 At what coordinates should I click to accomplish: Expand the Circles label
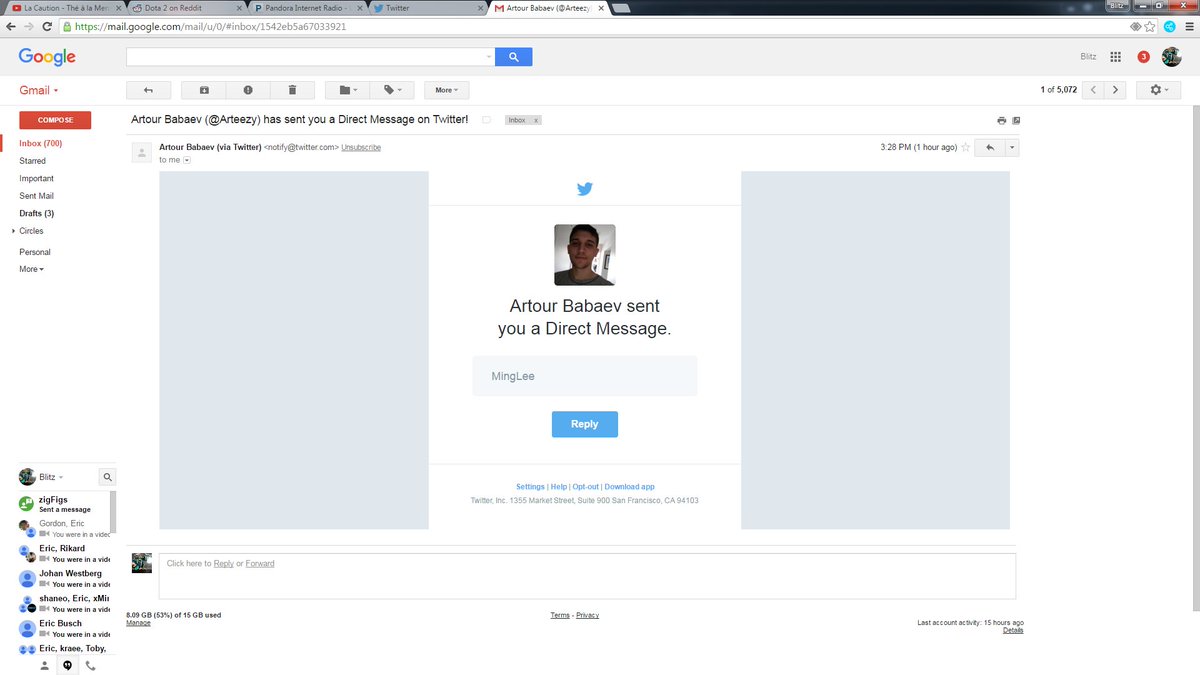click(13, 231)
